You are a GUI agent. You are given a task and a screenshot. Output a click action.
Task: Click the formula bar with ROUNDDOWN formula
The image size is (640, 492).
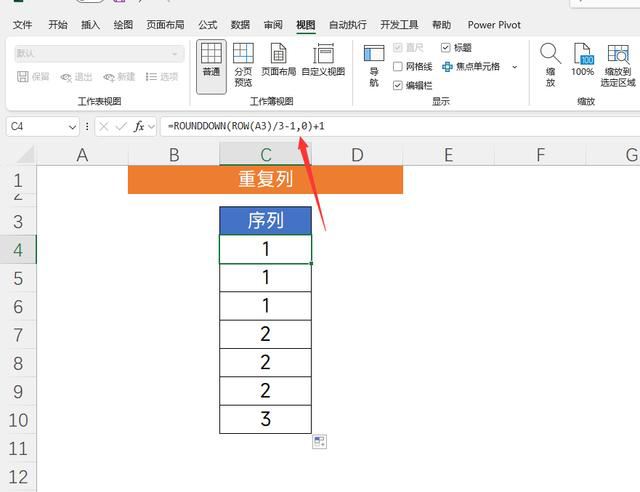(400, 127)
